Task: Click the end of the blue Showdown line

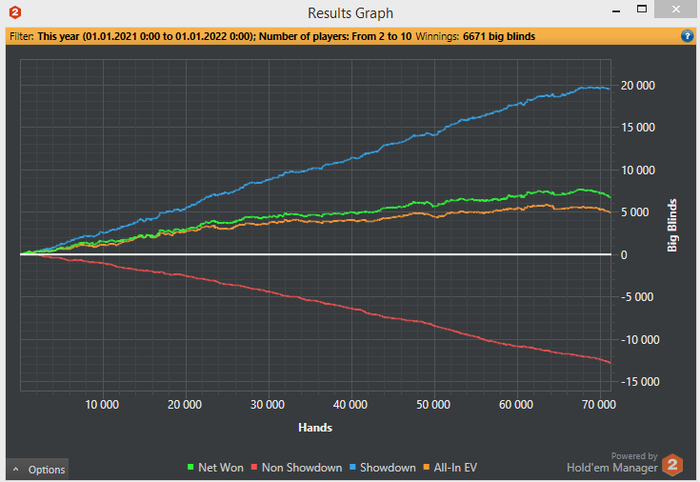Action: point(610,89)
